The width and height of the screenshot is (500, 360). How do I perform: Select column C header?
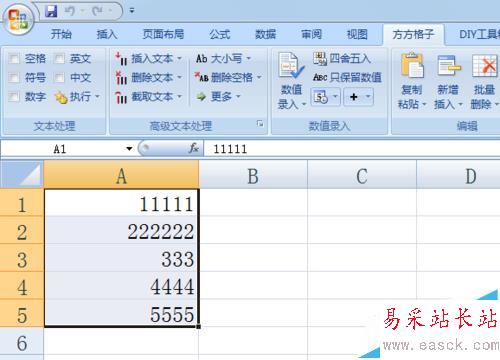pyautogui.click(x=362, y=175)
